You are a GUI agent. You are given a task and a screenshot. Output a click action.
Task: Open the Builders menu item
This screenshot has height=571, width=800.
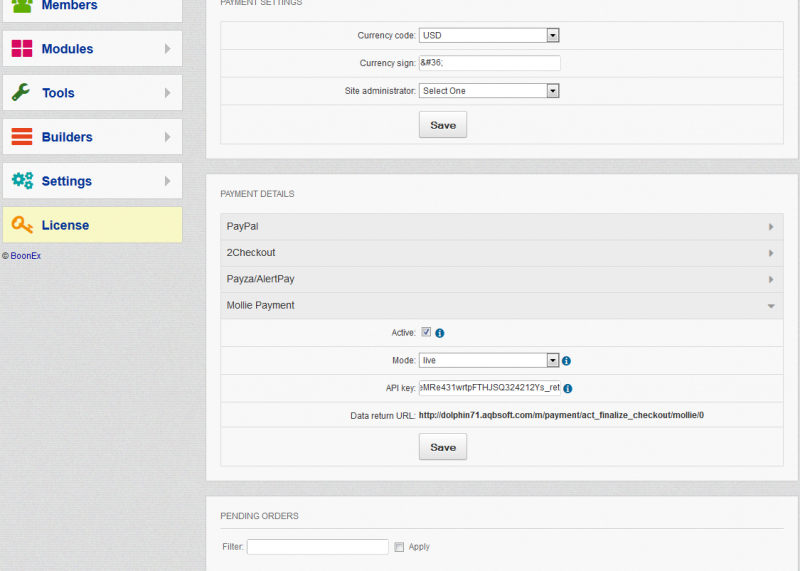point(92,137)
